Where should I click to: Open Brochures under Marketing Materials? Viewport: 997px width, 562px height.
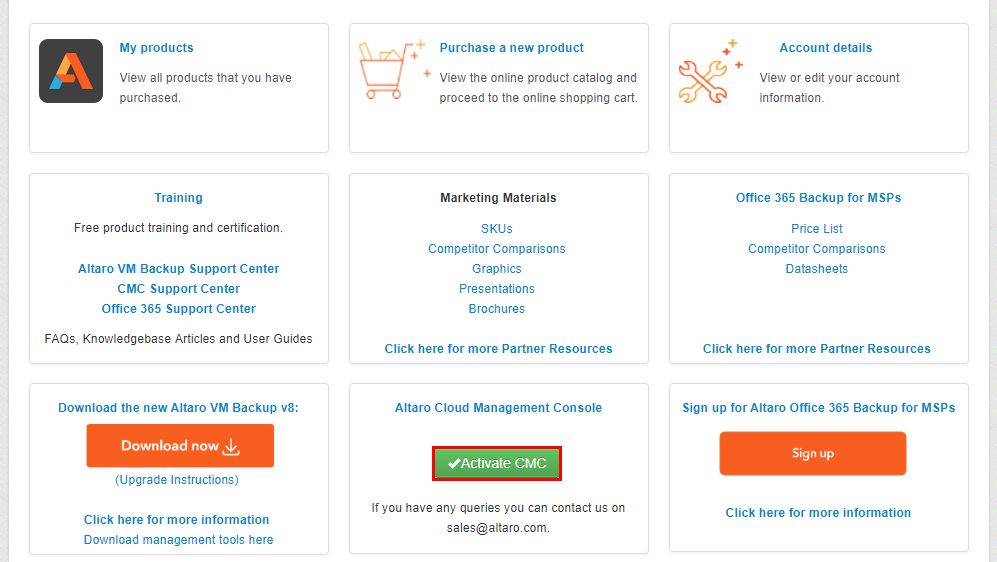tap(497, 309)
